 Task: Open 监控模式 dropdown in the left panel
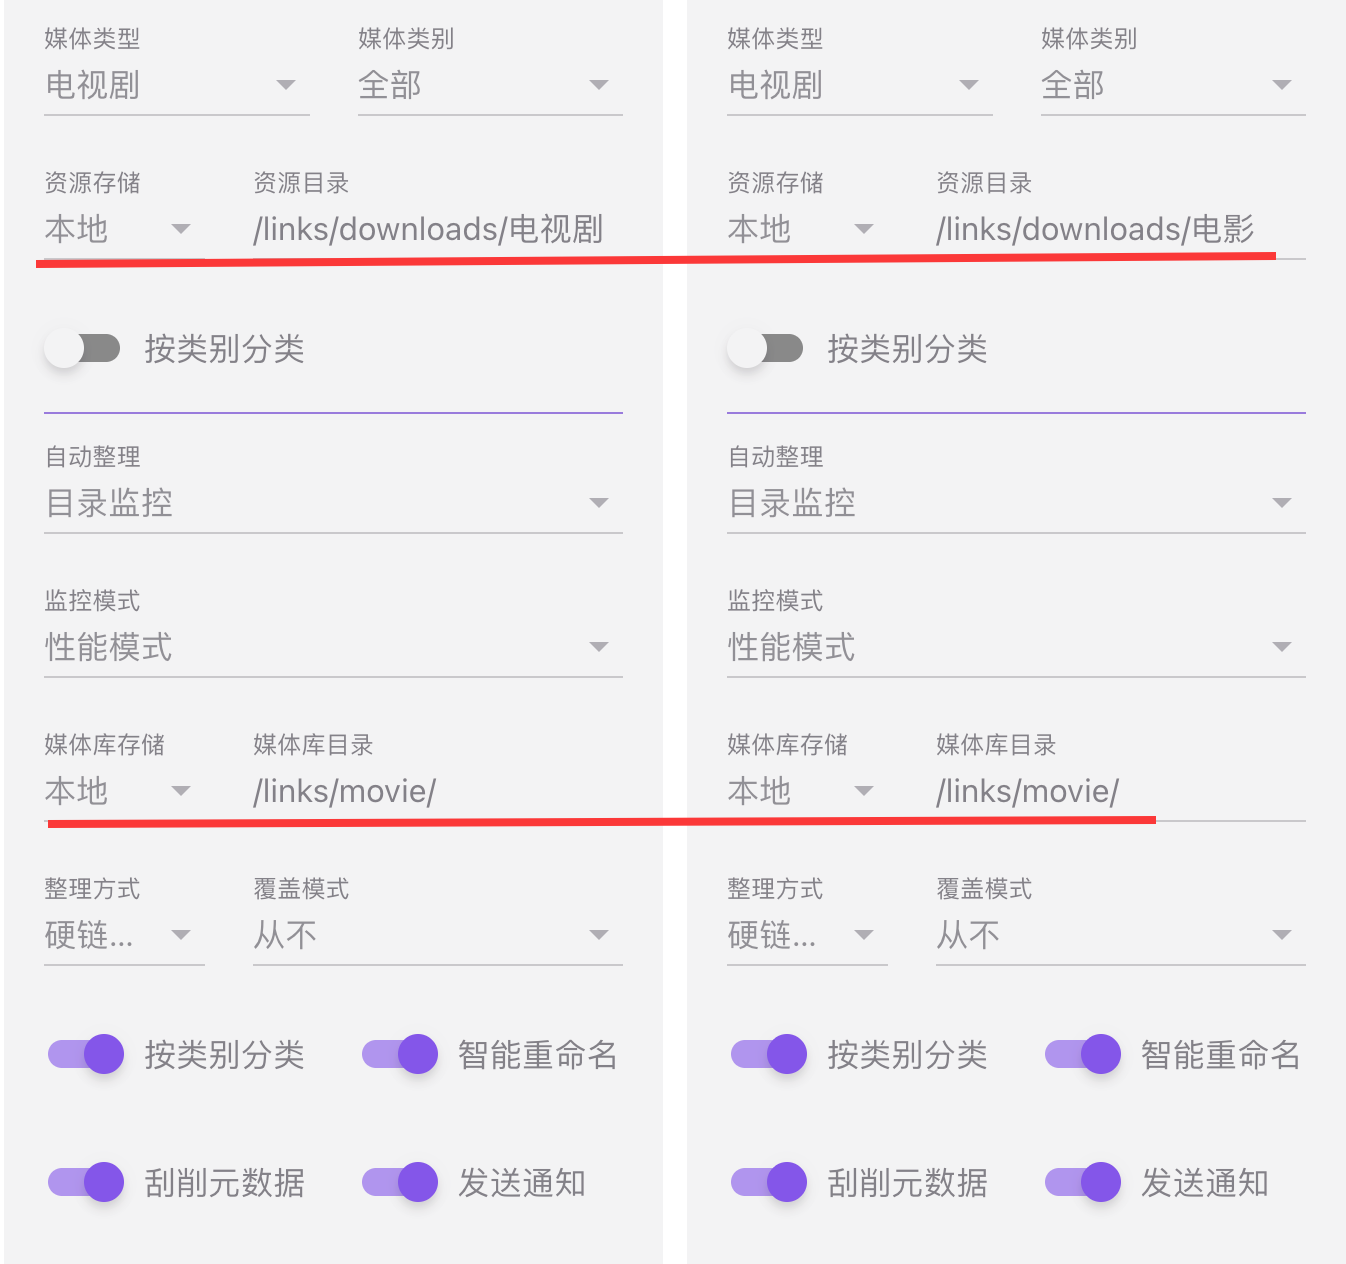pyautogui.click(x=332, y=647)
